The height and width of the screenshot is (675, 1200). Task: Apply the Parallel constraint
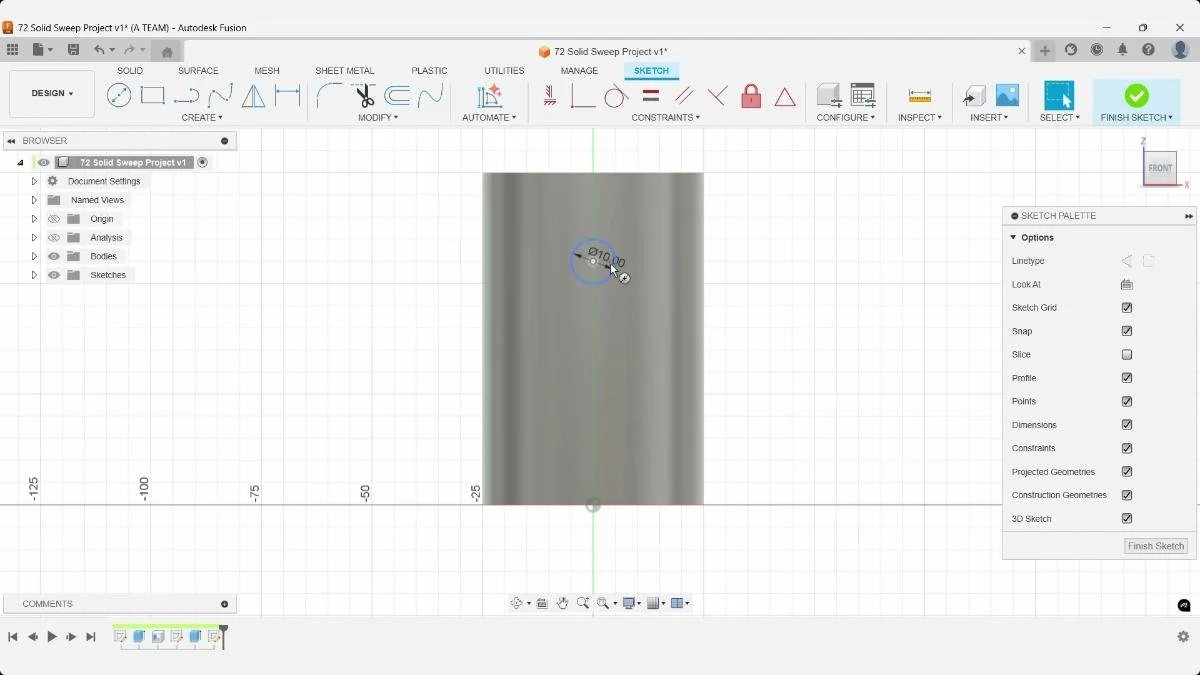click(x=684, y=96)
